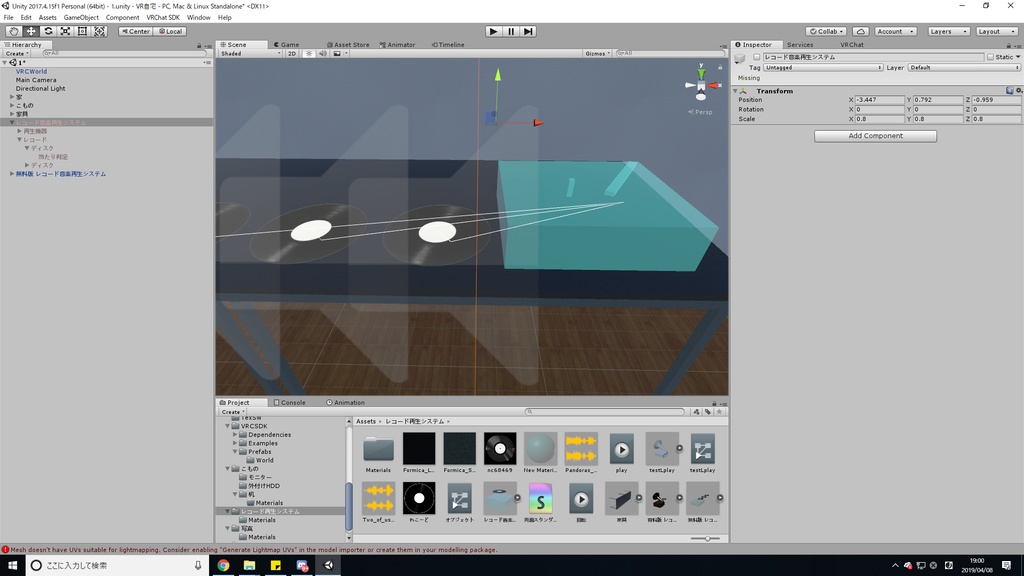
Task: Open the VRChat SDK menu
Action: pos(163,18)
